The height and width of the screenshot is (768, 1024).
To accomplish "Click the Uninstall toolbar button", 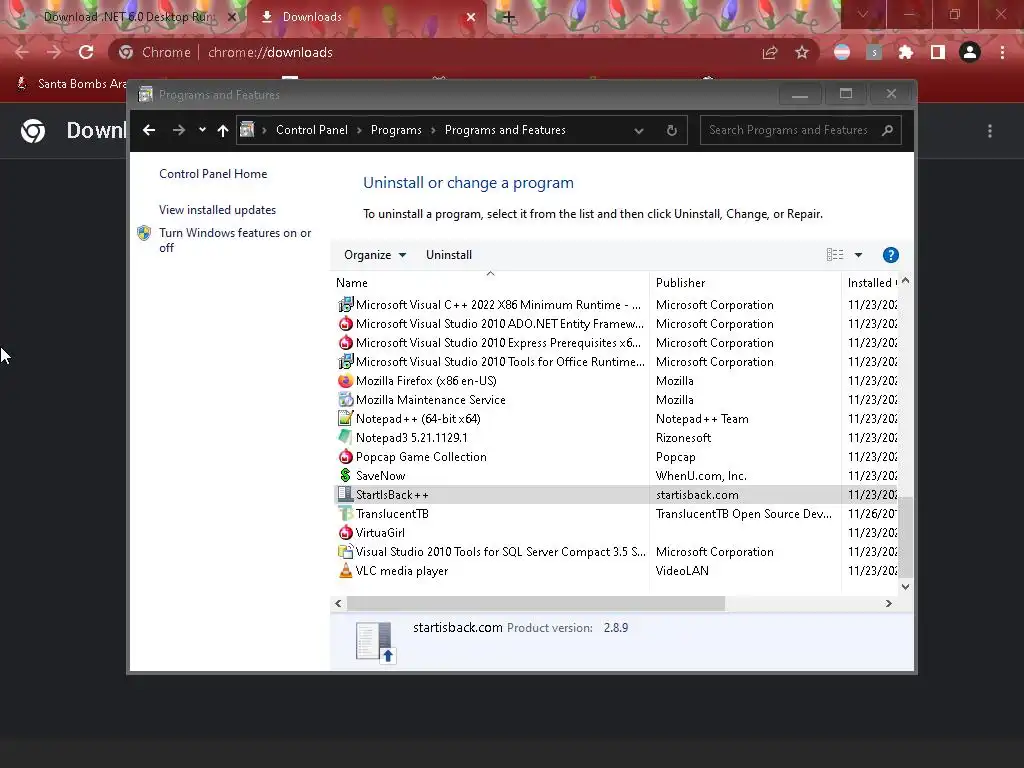I will coord(449,255).
